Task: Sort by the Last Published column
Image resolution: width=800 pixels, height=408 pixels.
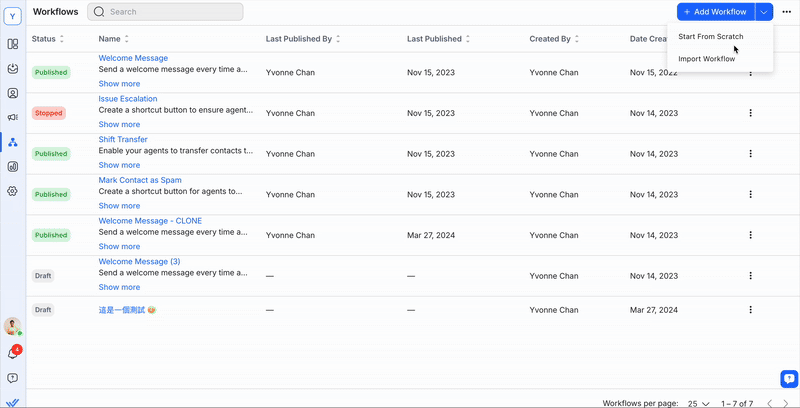Action: [439, 39]
